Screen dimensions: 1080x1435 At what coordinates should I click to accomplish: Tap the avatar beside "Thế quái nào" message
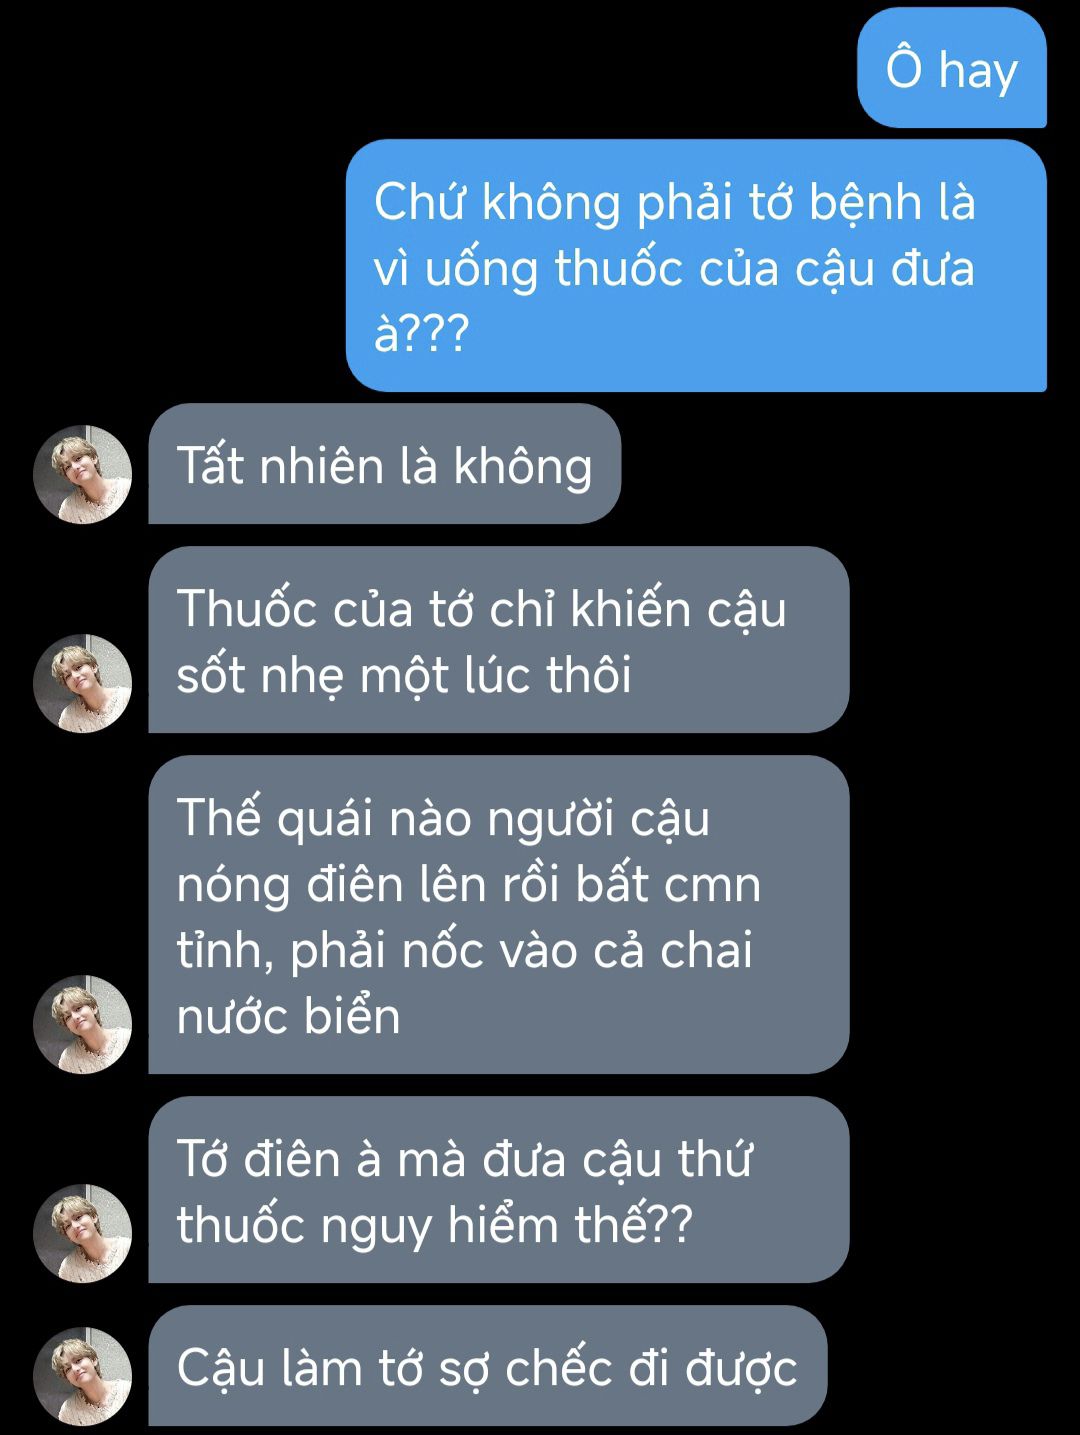tap(83, 1024)
